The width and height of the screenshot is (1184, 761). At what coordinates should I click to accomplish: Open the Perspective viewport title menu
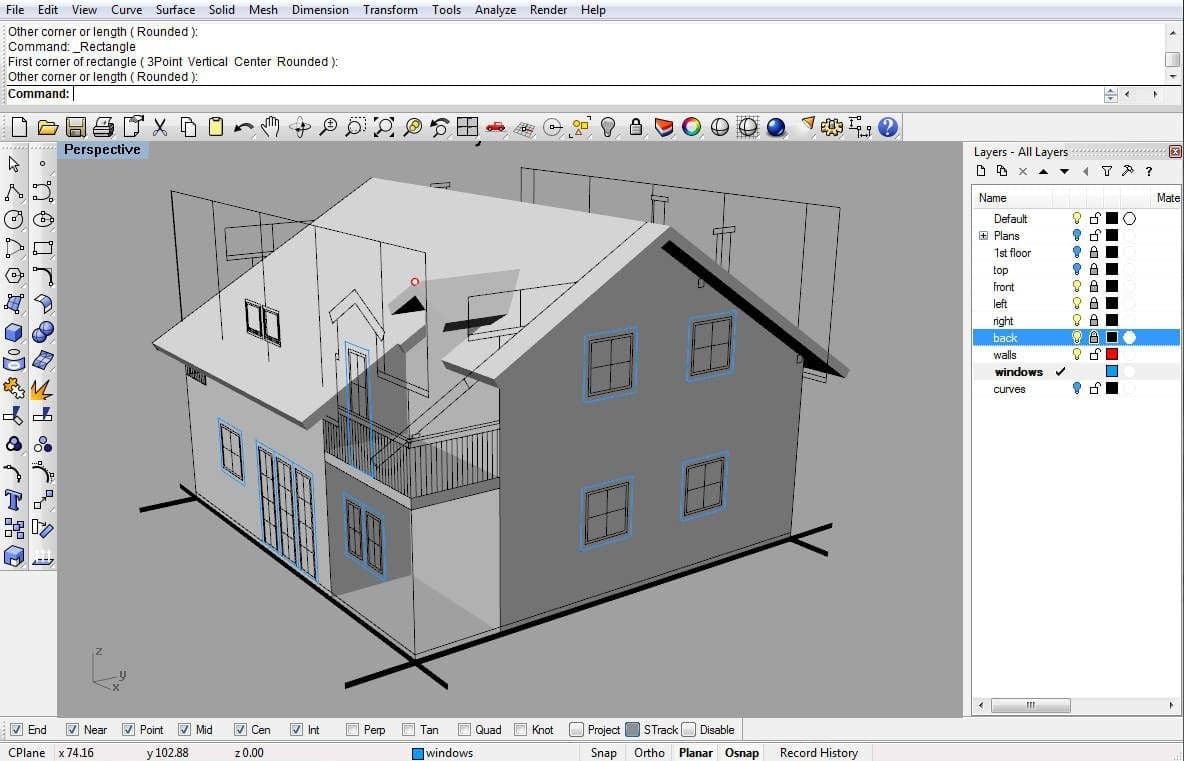pyautogui.click(x=102, y=149)
